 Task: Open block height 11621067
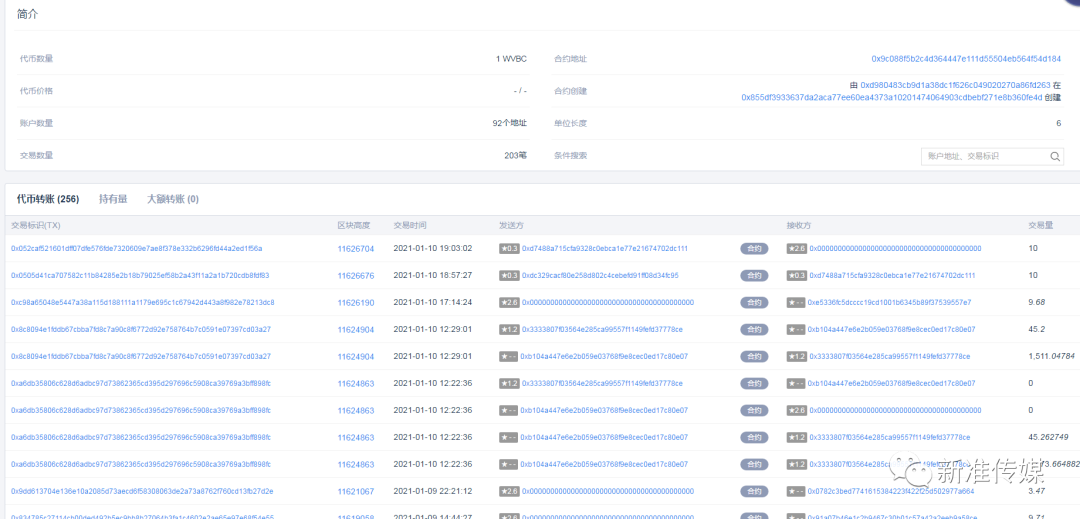356,491
